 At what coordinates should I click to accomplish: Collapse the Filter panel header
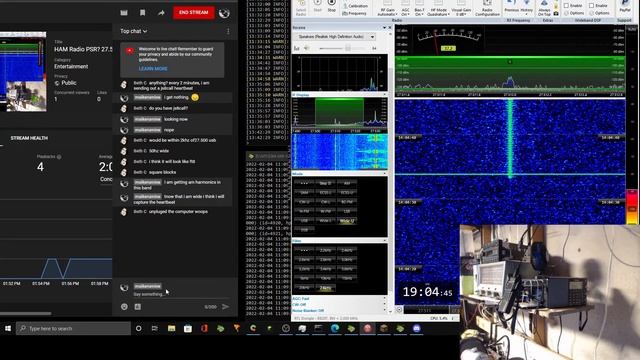tap(339, 241)
